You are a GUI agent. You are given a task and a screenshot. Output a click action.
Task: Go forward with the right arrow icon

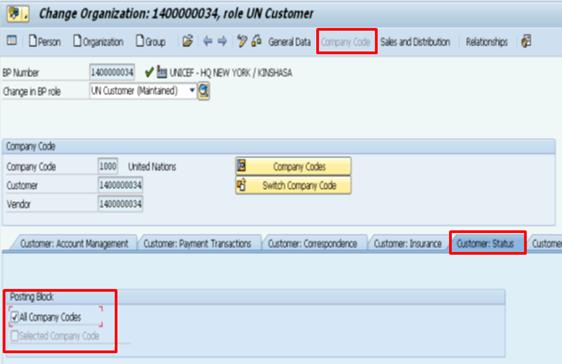tap(222, 41)
